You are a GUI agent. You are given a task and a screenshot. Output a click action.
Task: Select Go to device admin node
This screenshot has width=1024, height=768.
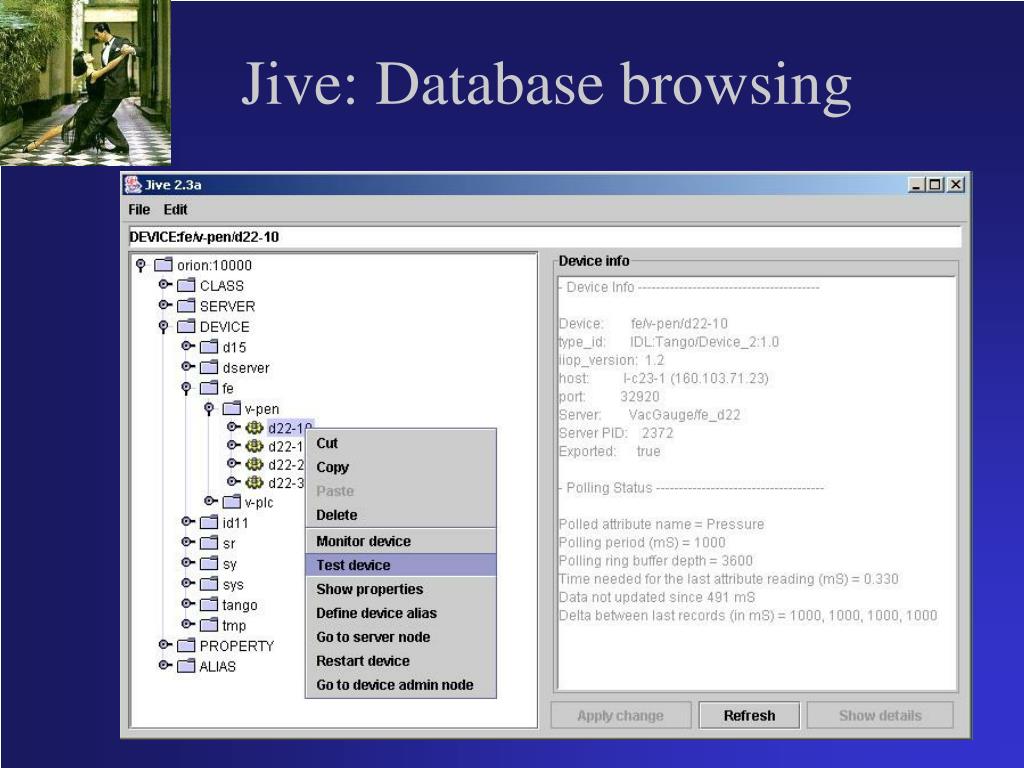401,685
